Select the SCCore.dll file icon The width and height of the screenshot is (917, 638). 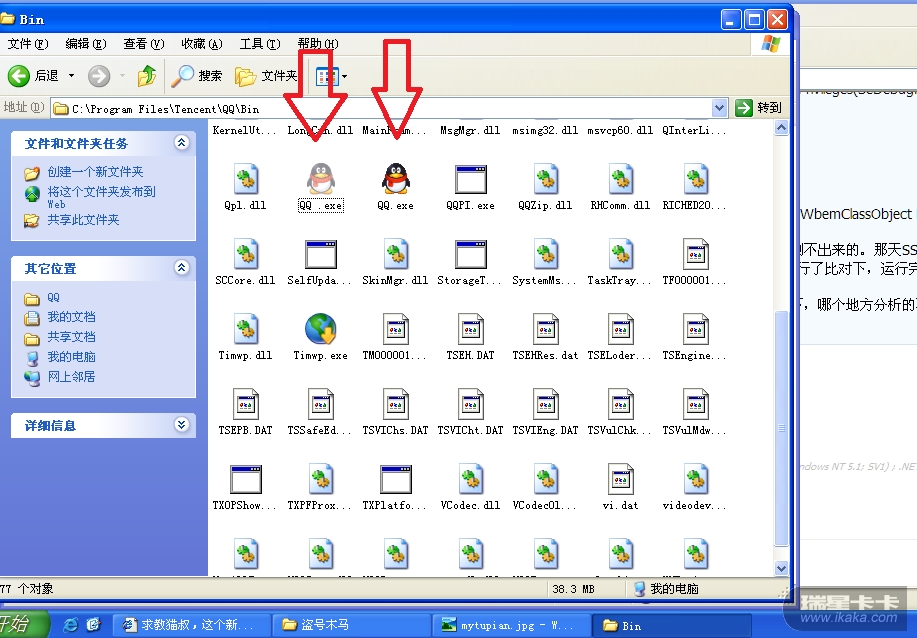(x=246, y=253)
